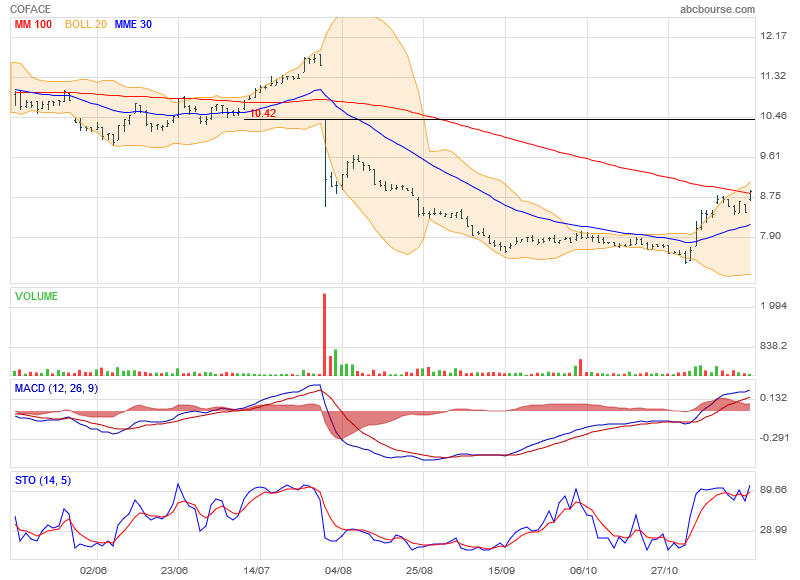Click the COFACE chart title
Viewport: 800px width, 580px height.
(31, 9)
